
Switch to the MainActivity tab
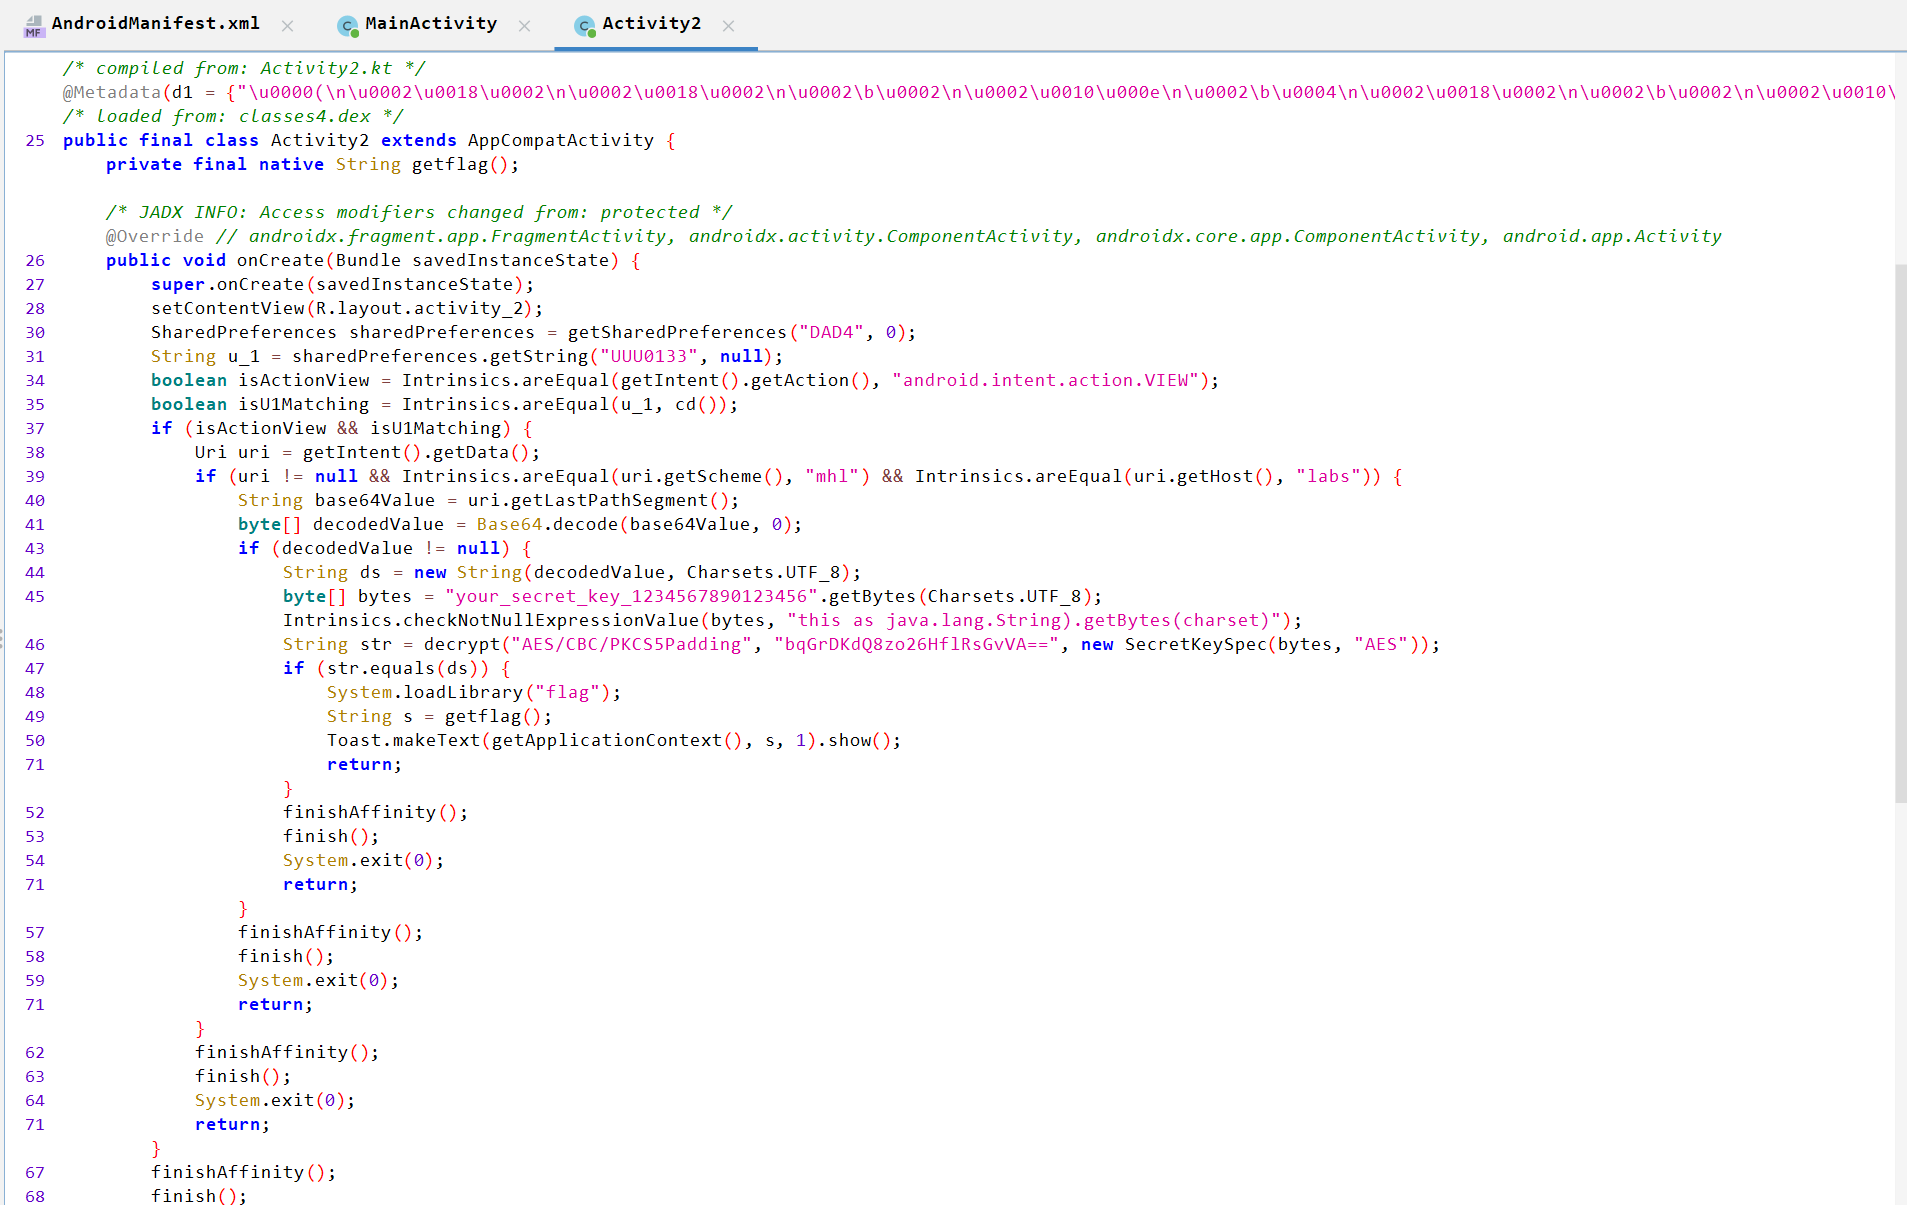pyautogui.click(x=430, y=24)
